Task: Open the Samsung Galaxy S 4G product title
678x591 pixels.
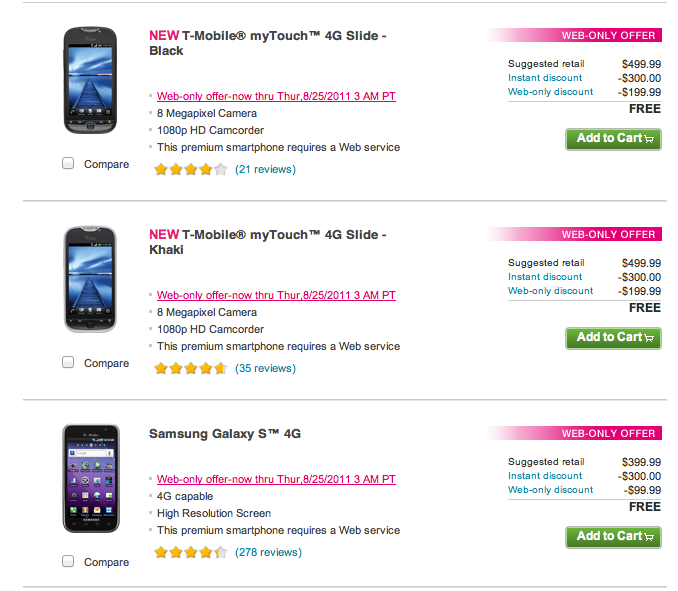Action: point(225,434)
